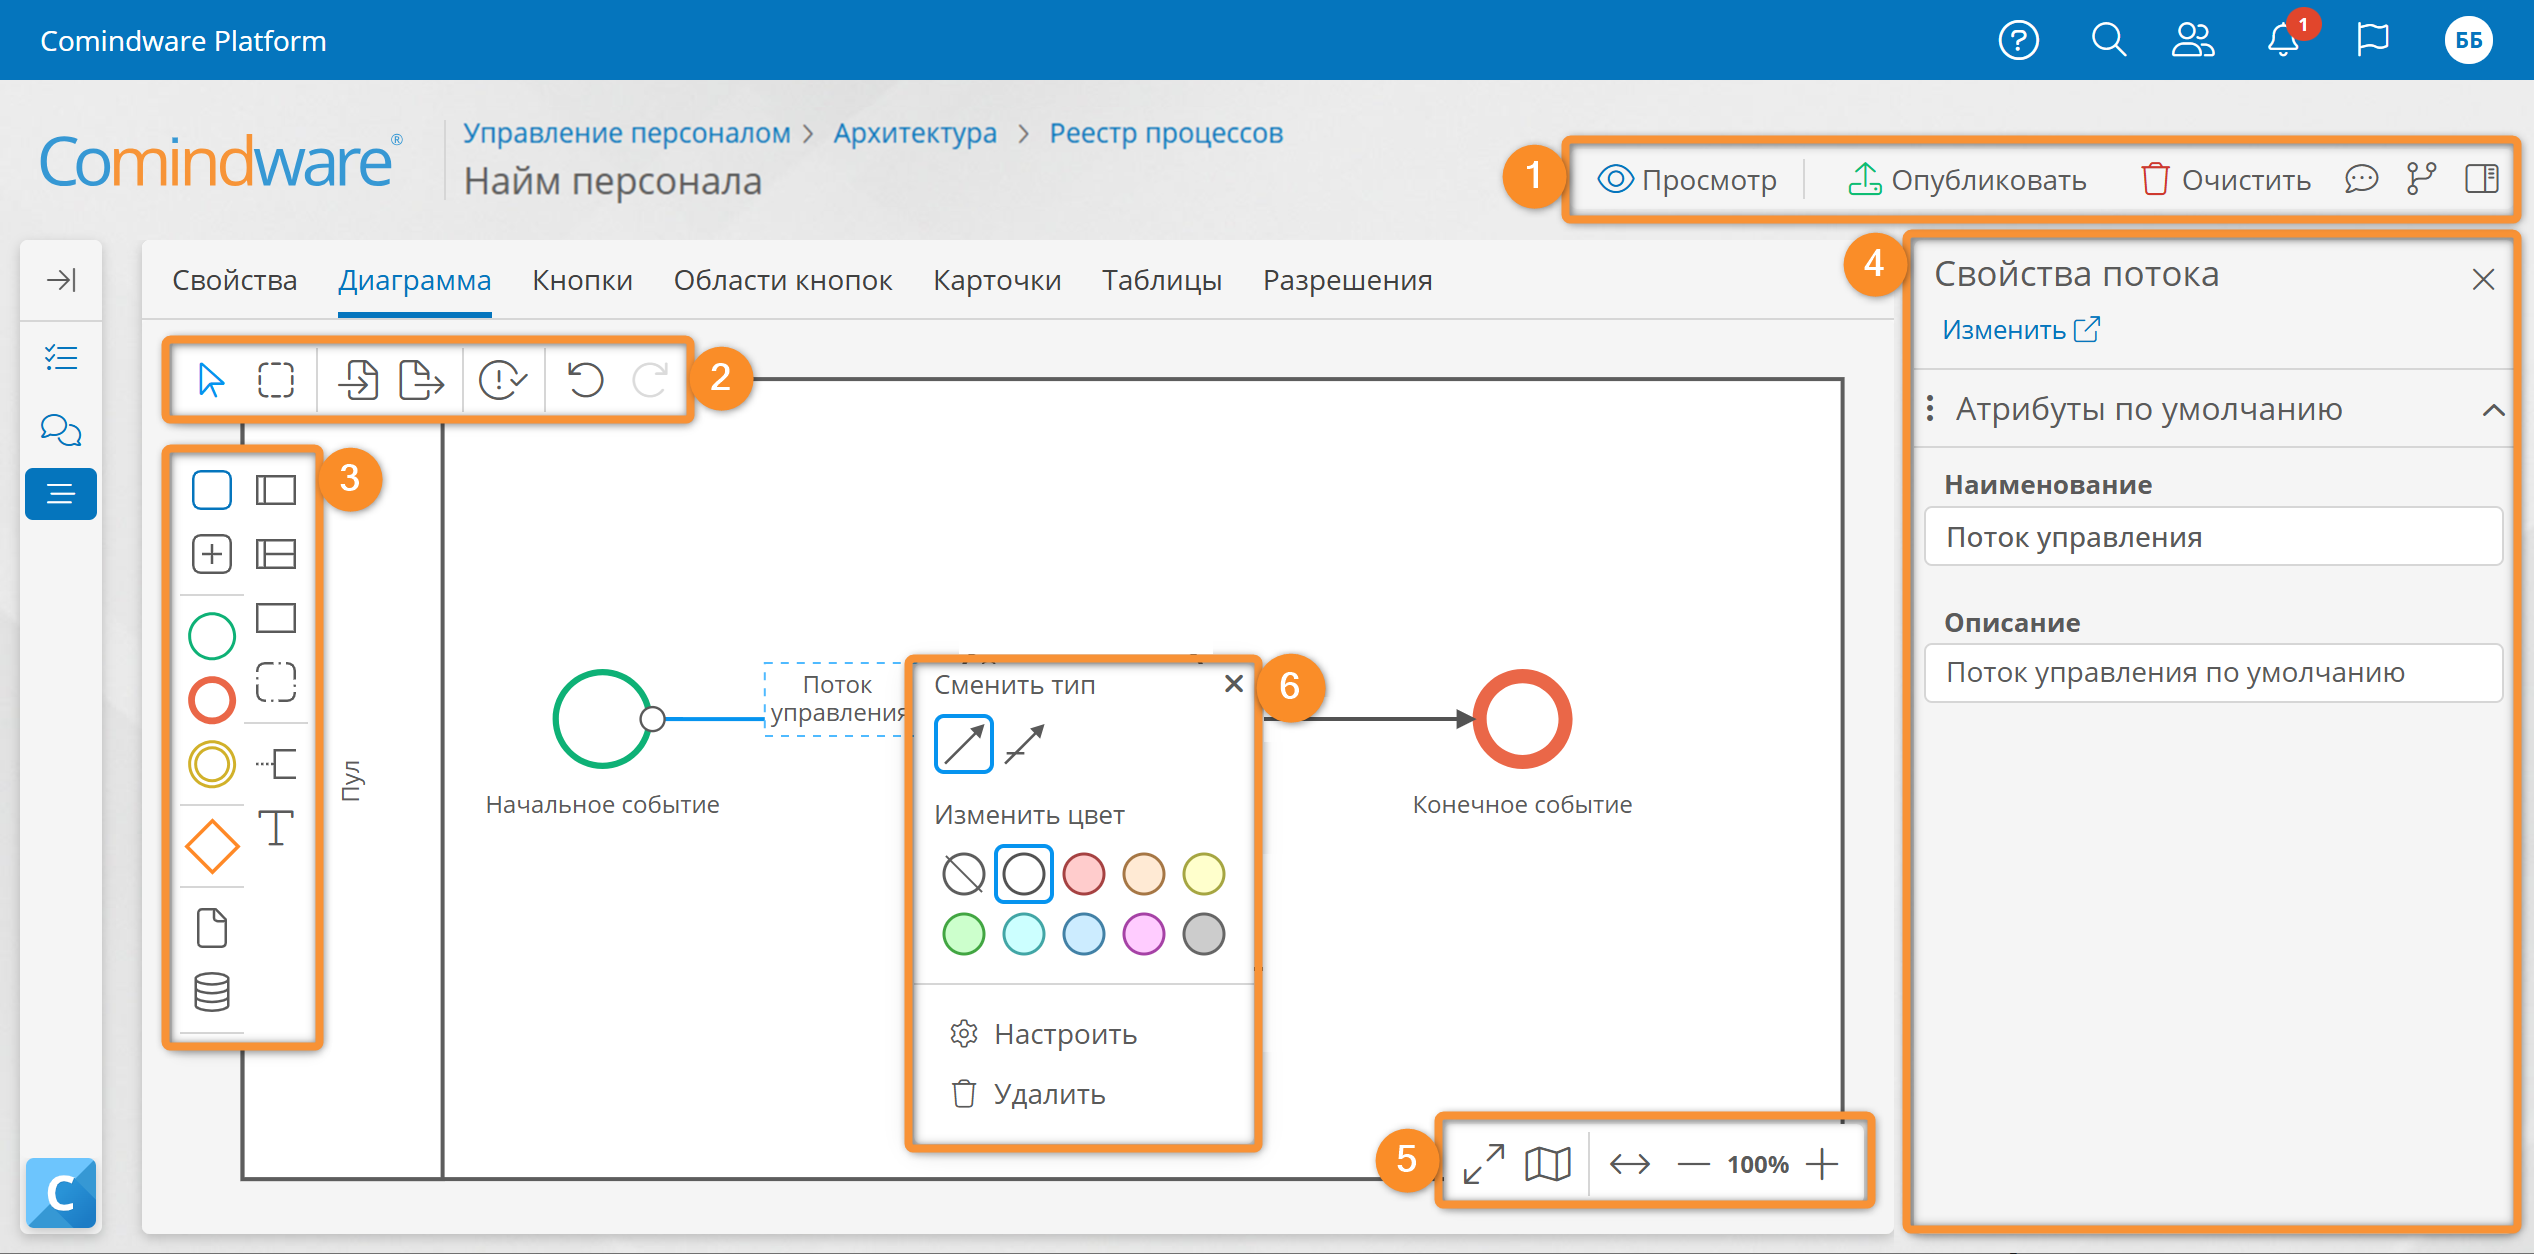Pick the data object document element

click(x=211, y=928)
